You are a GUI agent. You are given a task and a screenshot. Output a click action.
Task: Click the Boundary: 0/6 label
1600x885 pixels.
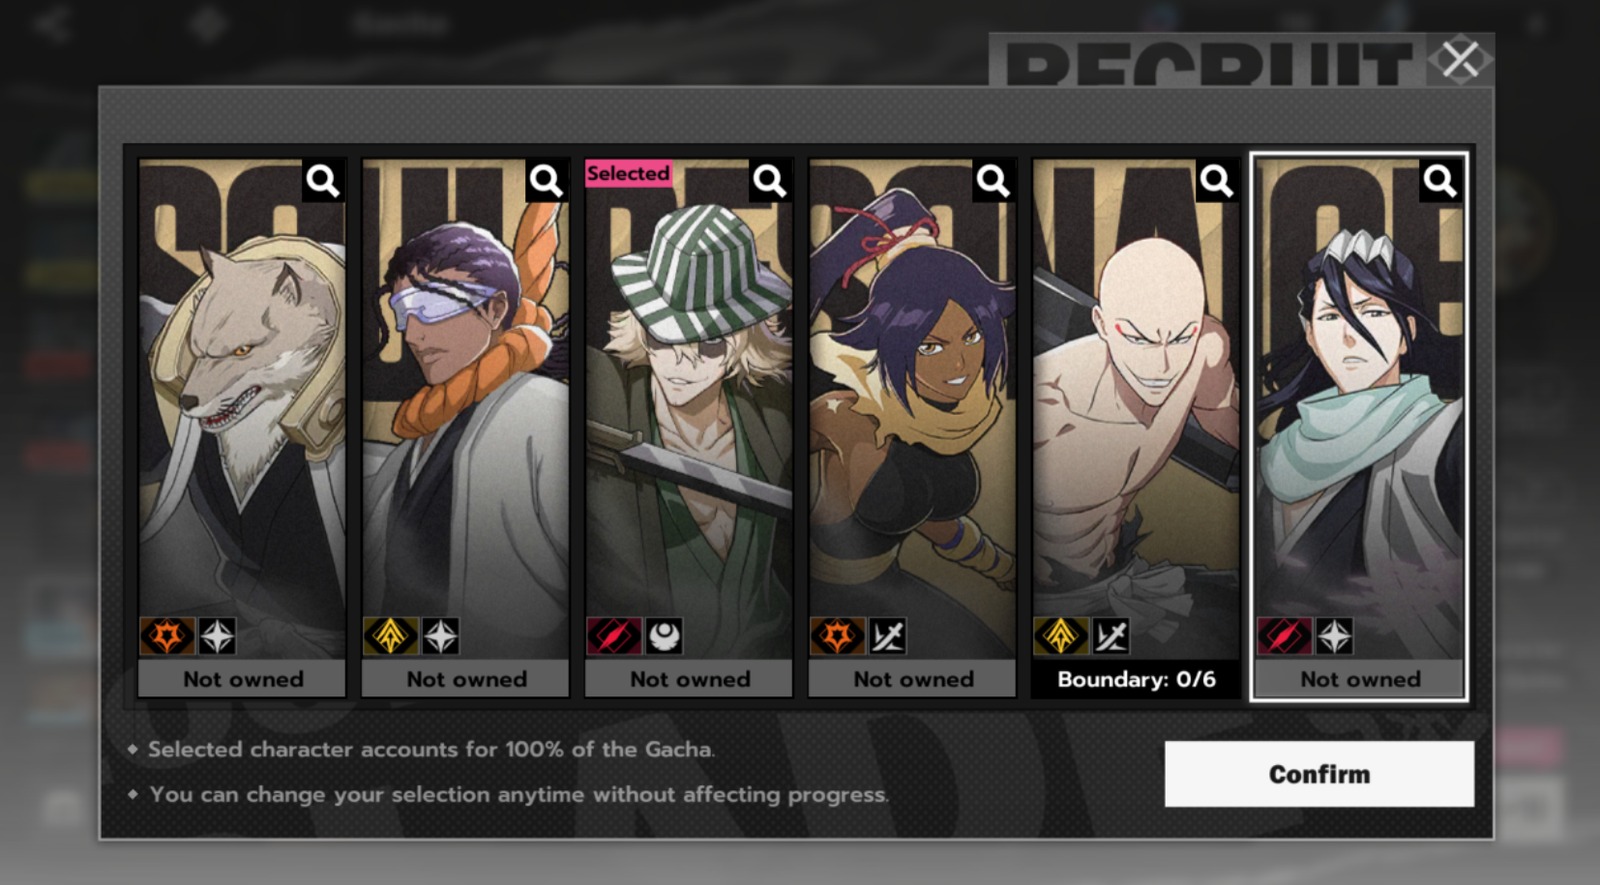click(1137, 680)
